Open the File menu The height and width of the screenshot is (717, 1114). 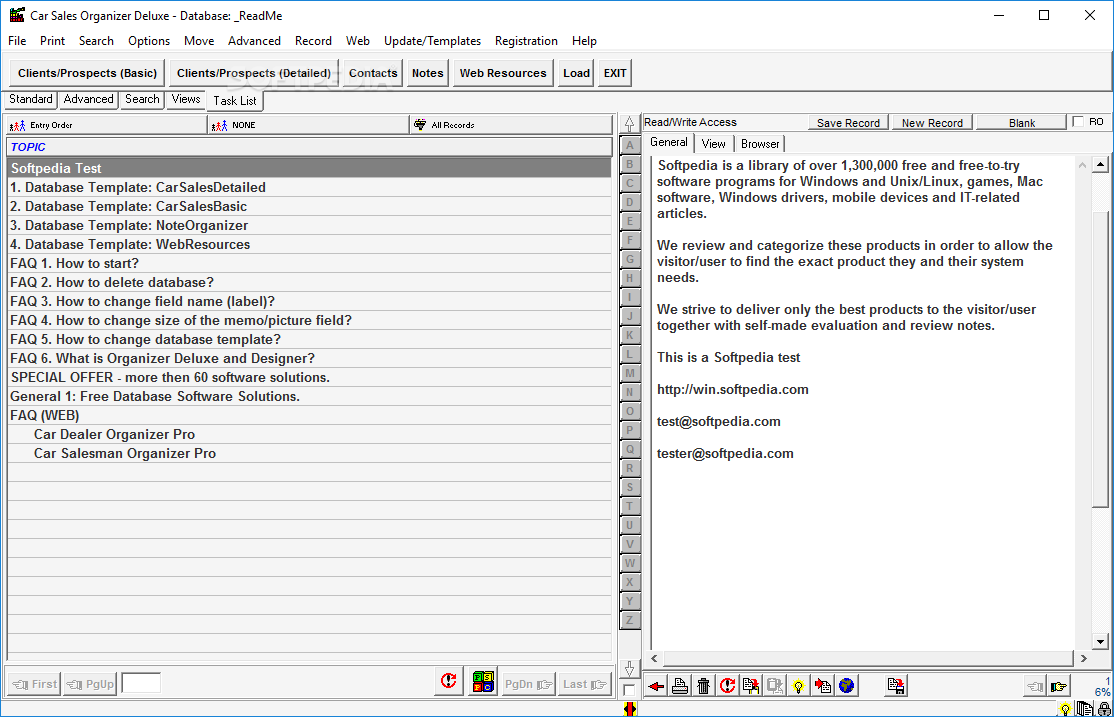(17, 41)
